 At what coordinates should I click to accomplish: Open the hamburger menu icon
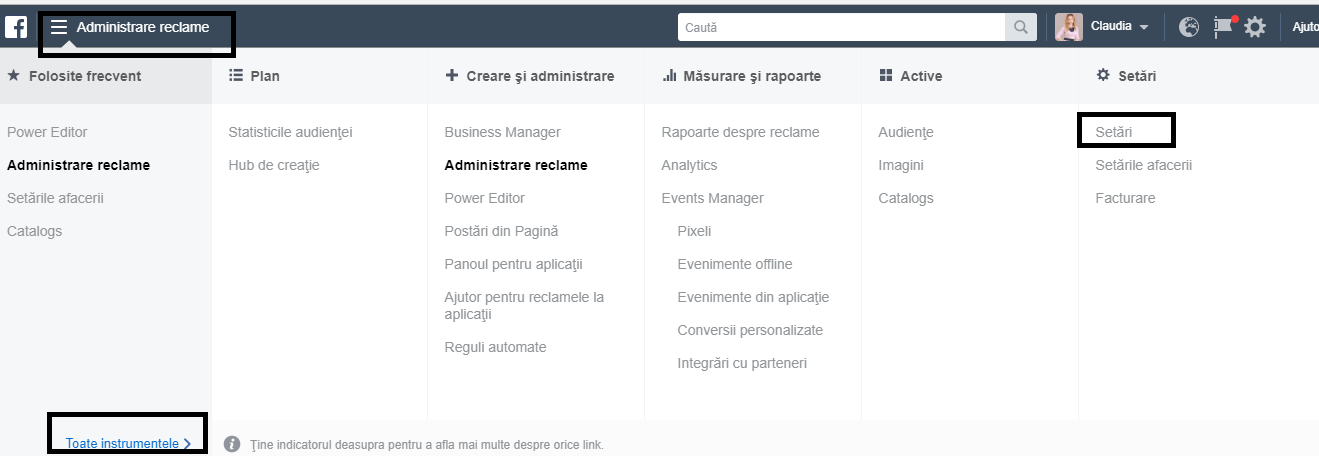click(59, 27)
